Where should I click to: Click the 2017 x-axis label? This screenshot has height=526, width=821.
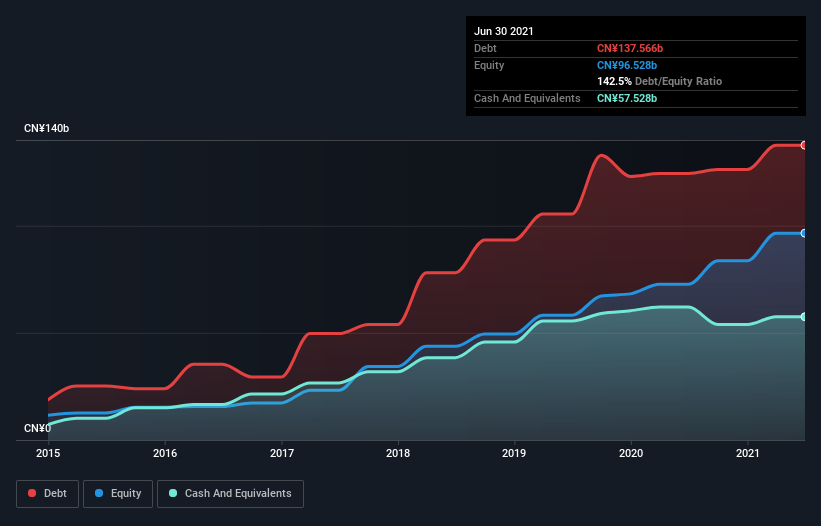coord(282,453)
